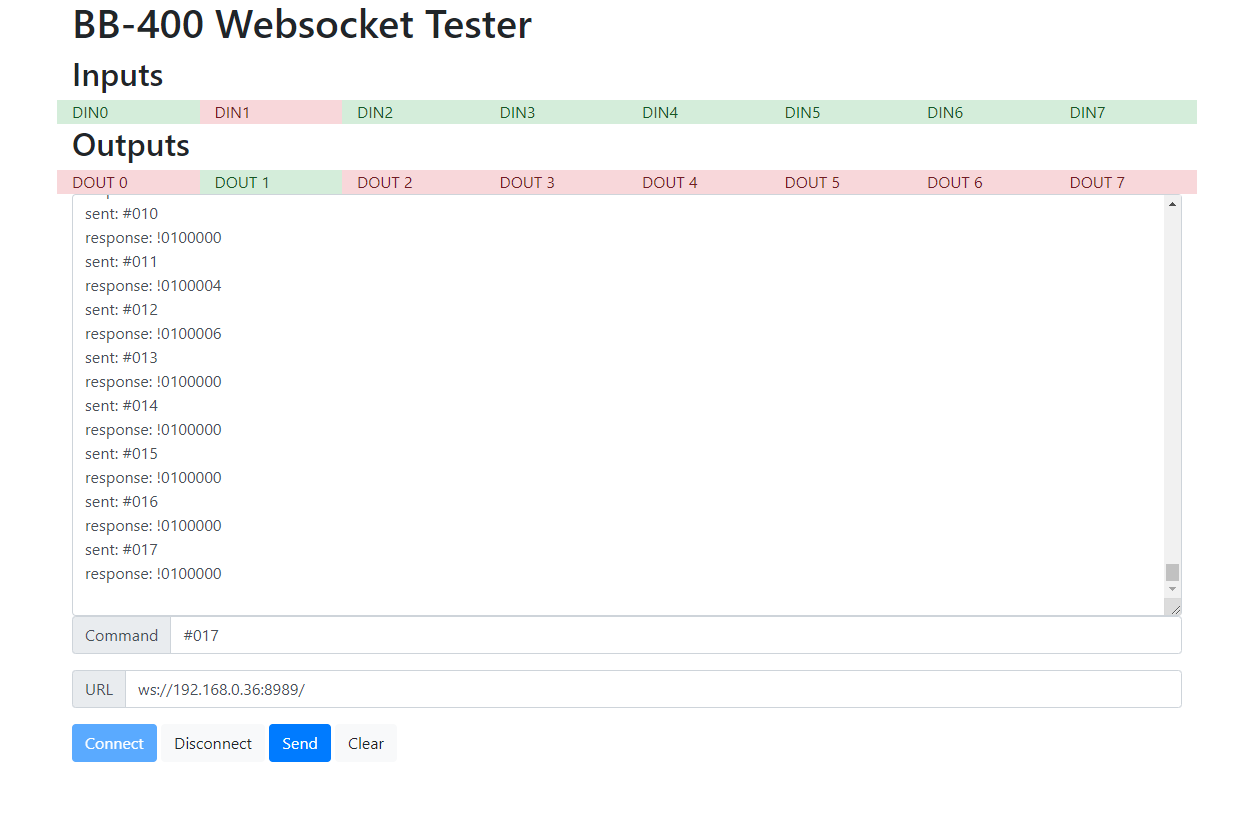Viewport: 1239px width, 835px height.
Task: Toggle the DOUT 7 output cell
Action: pyautogui.click(x=1128, y=182)
